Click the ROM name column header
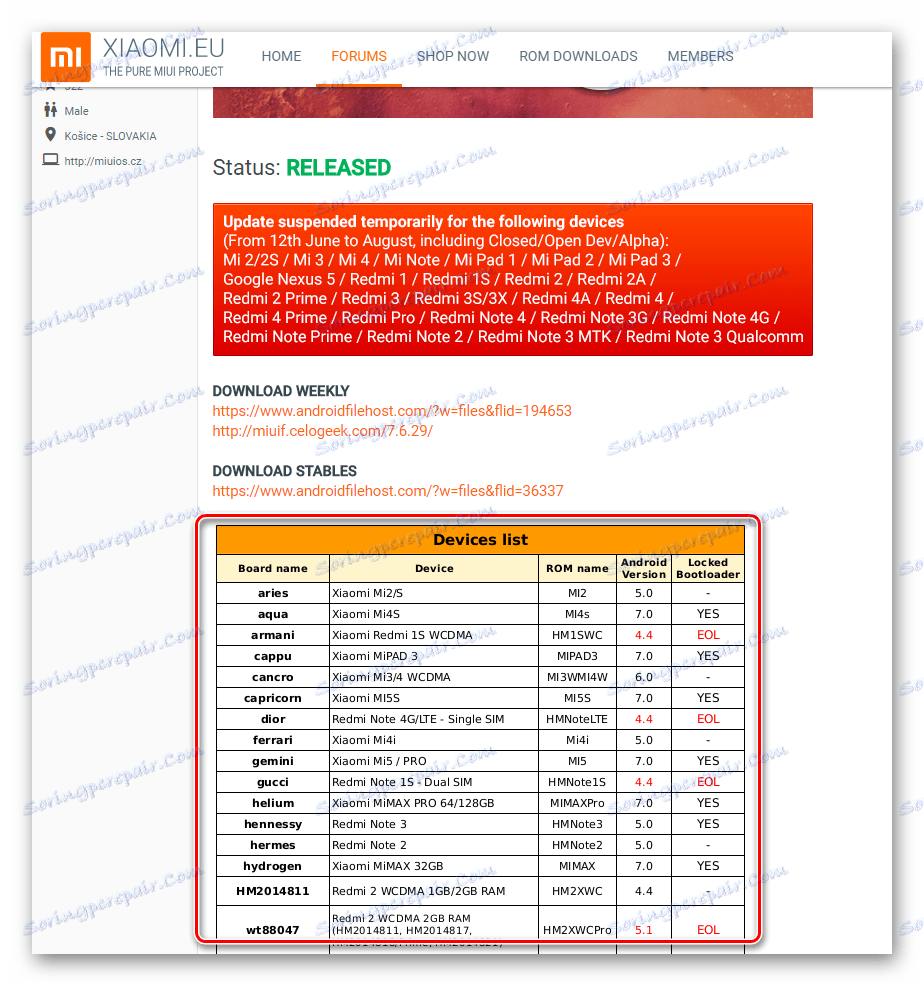924x986 pixels. 577,568
